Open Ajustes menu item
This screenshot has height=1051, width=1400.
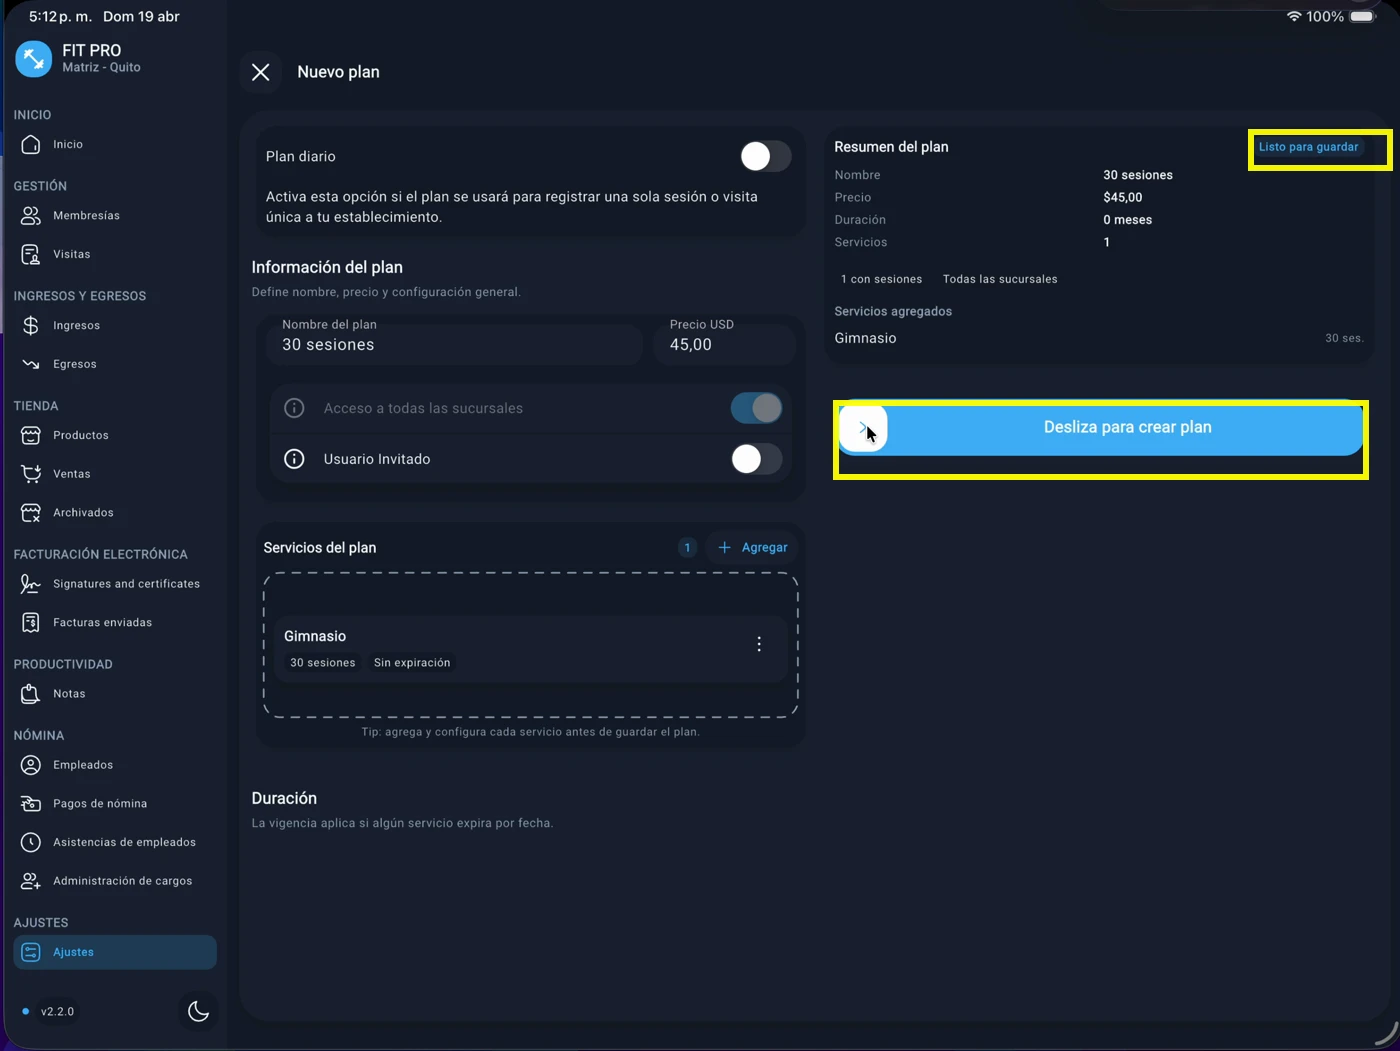point(73,952)
